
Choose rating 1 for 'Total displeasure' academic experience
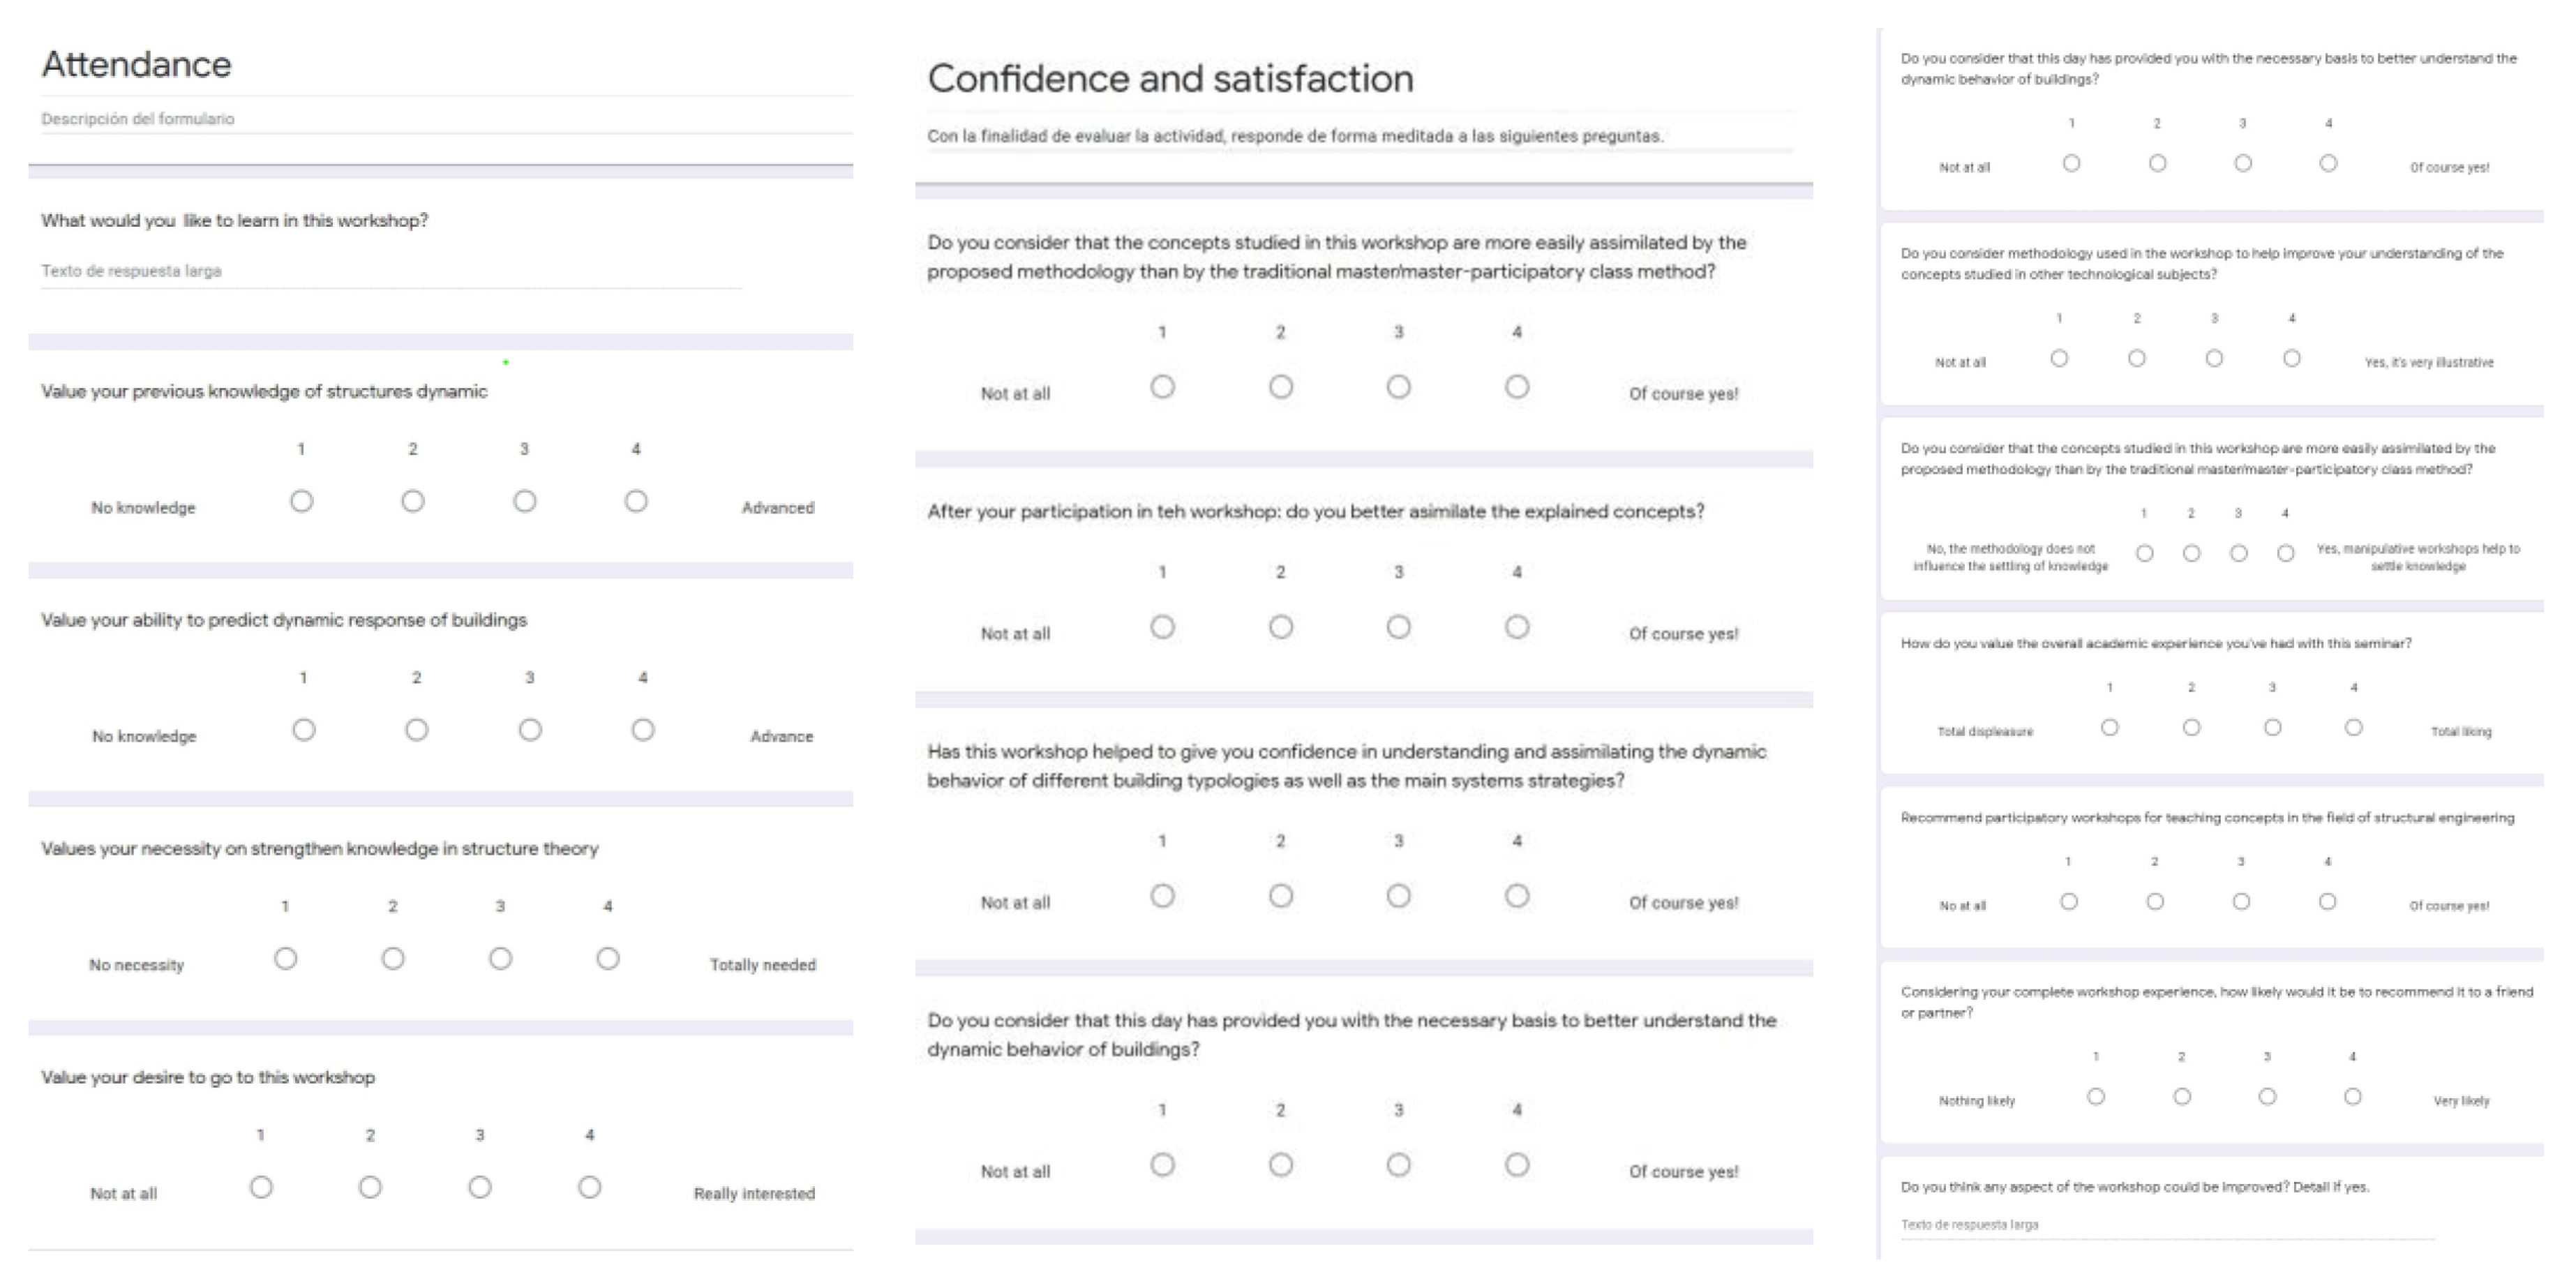[x=2109, y=727]
